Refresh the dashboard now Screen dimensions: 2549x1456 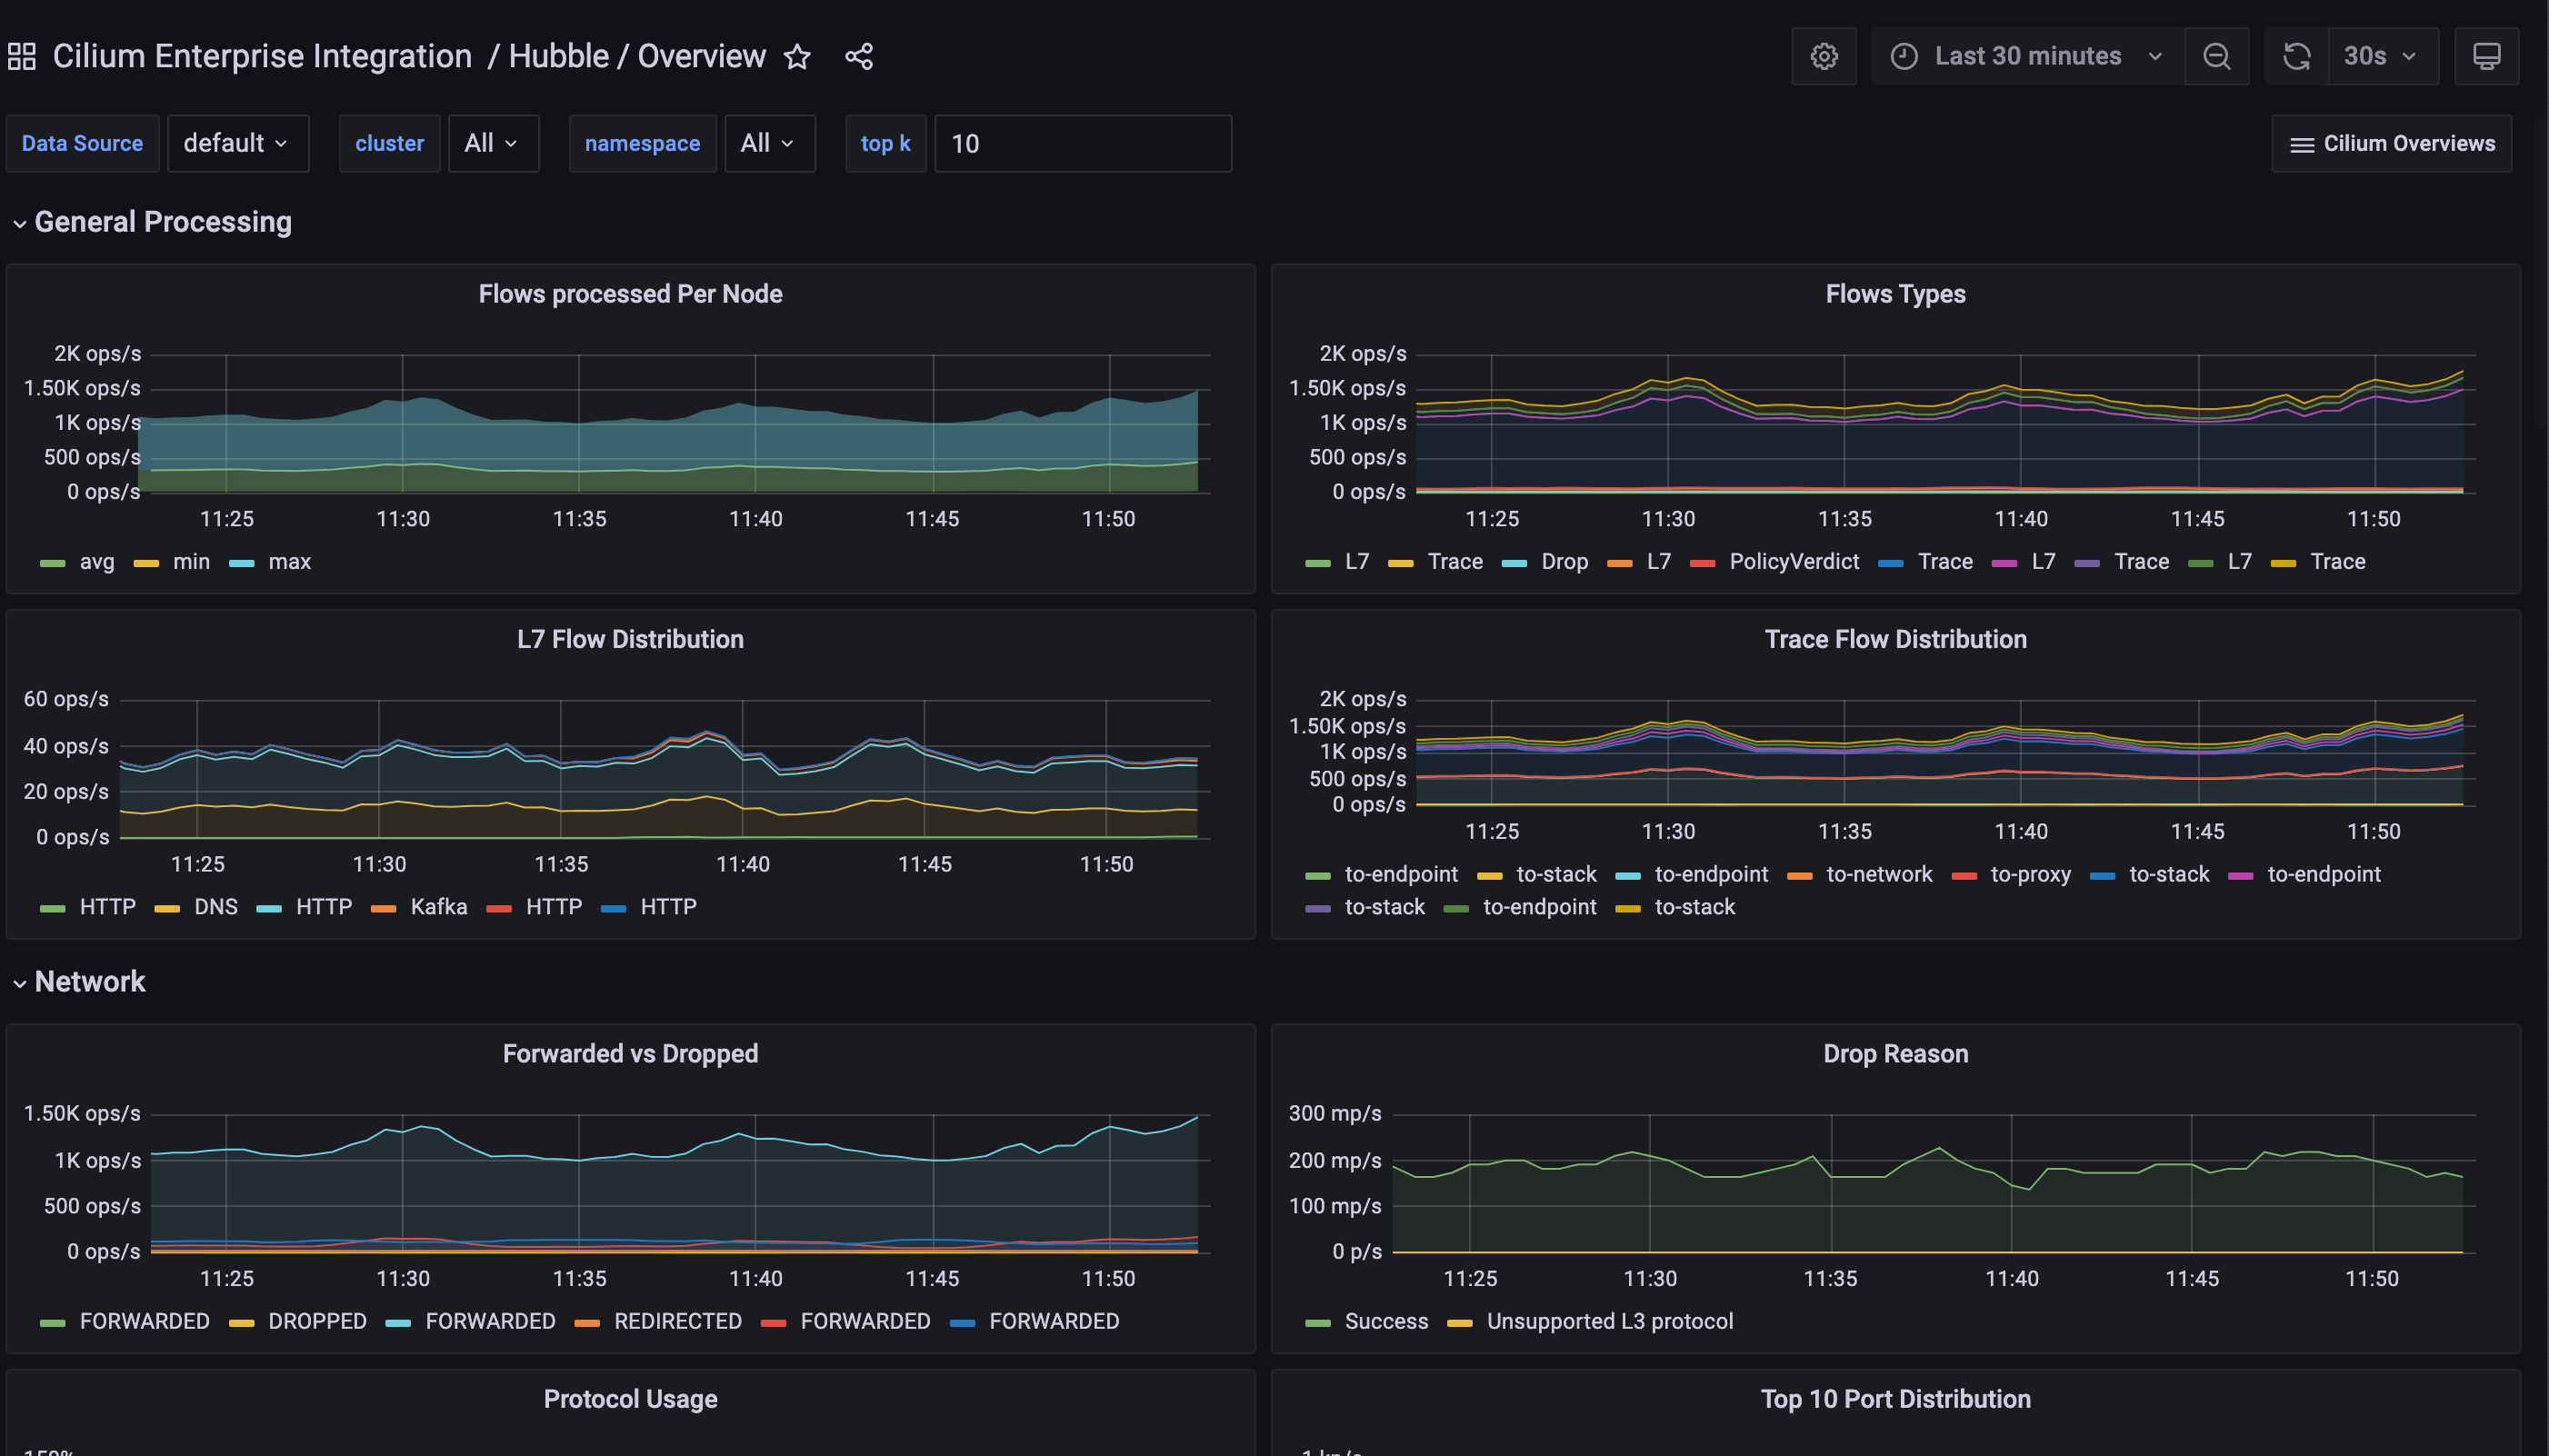pyautogui.click(x=2296, y=56)
